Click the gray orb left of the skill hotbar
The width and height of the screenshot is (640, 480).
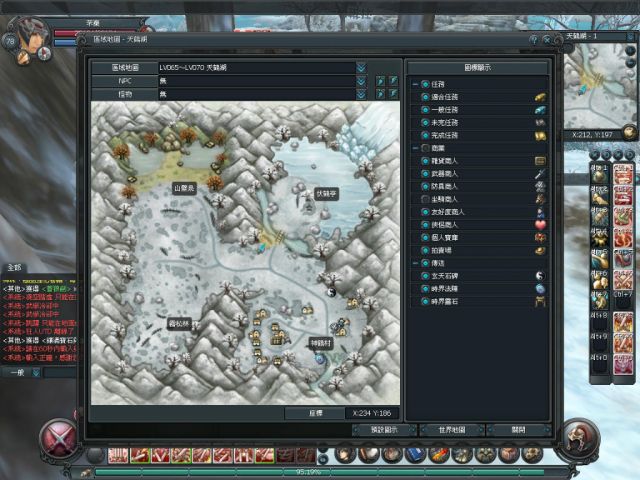pos(96,456)
